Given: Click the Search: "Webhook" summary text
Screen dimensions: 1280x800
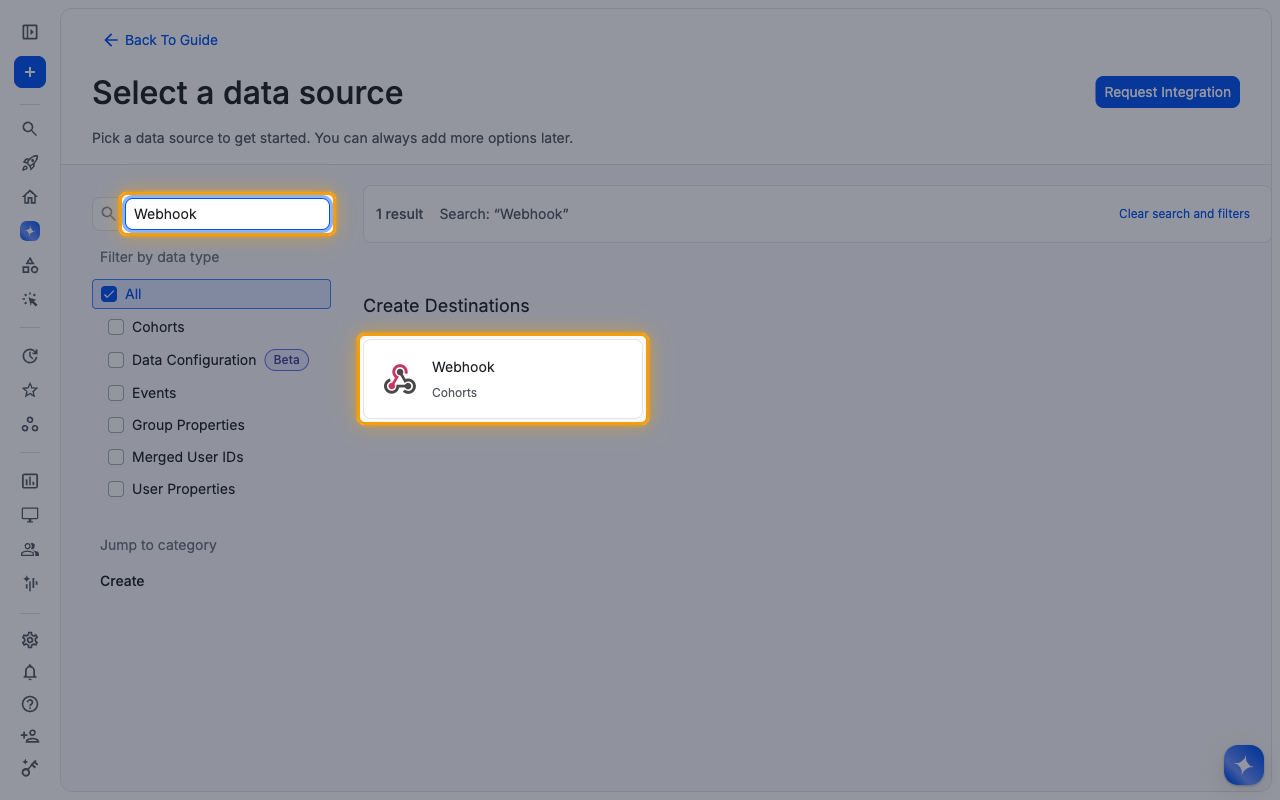Looking at the screenshot, I should [504, 214].
